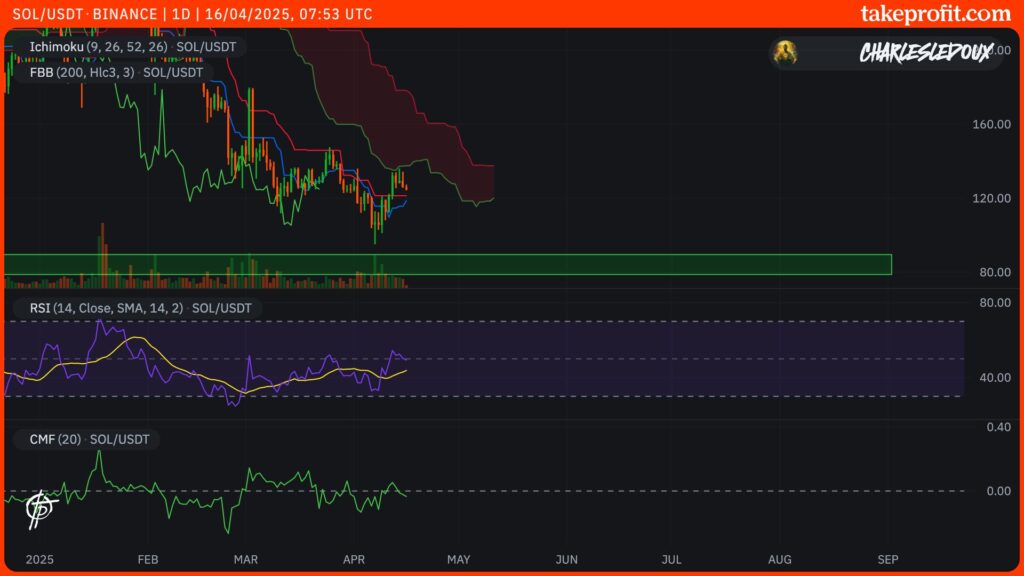Click the SEP label on time axis

(x=885, y=559)
